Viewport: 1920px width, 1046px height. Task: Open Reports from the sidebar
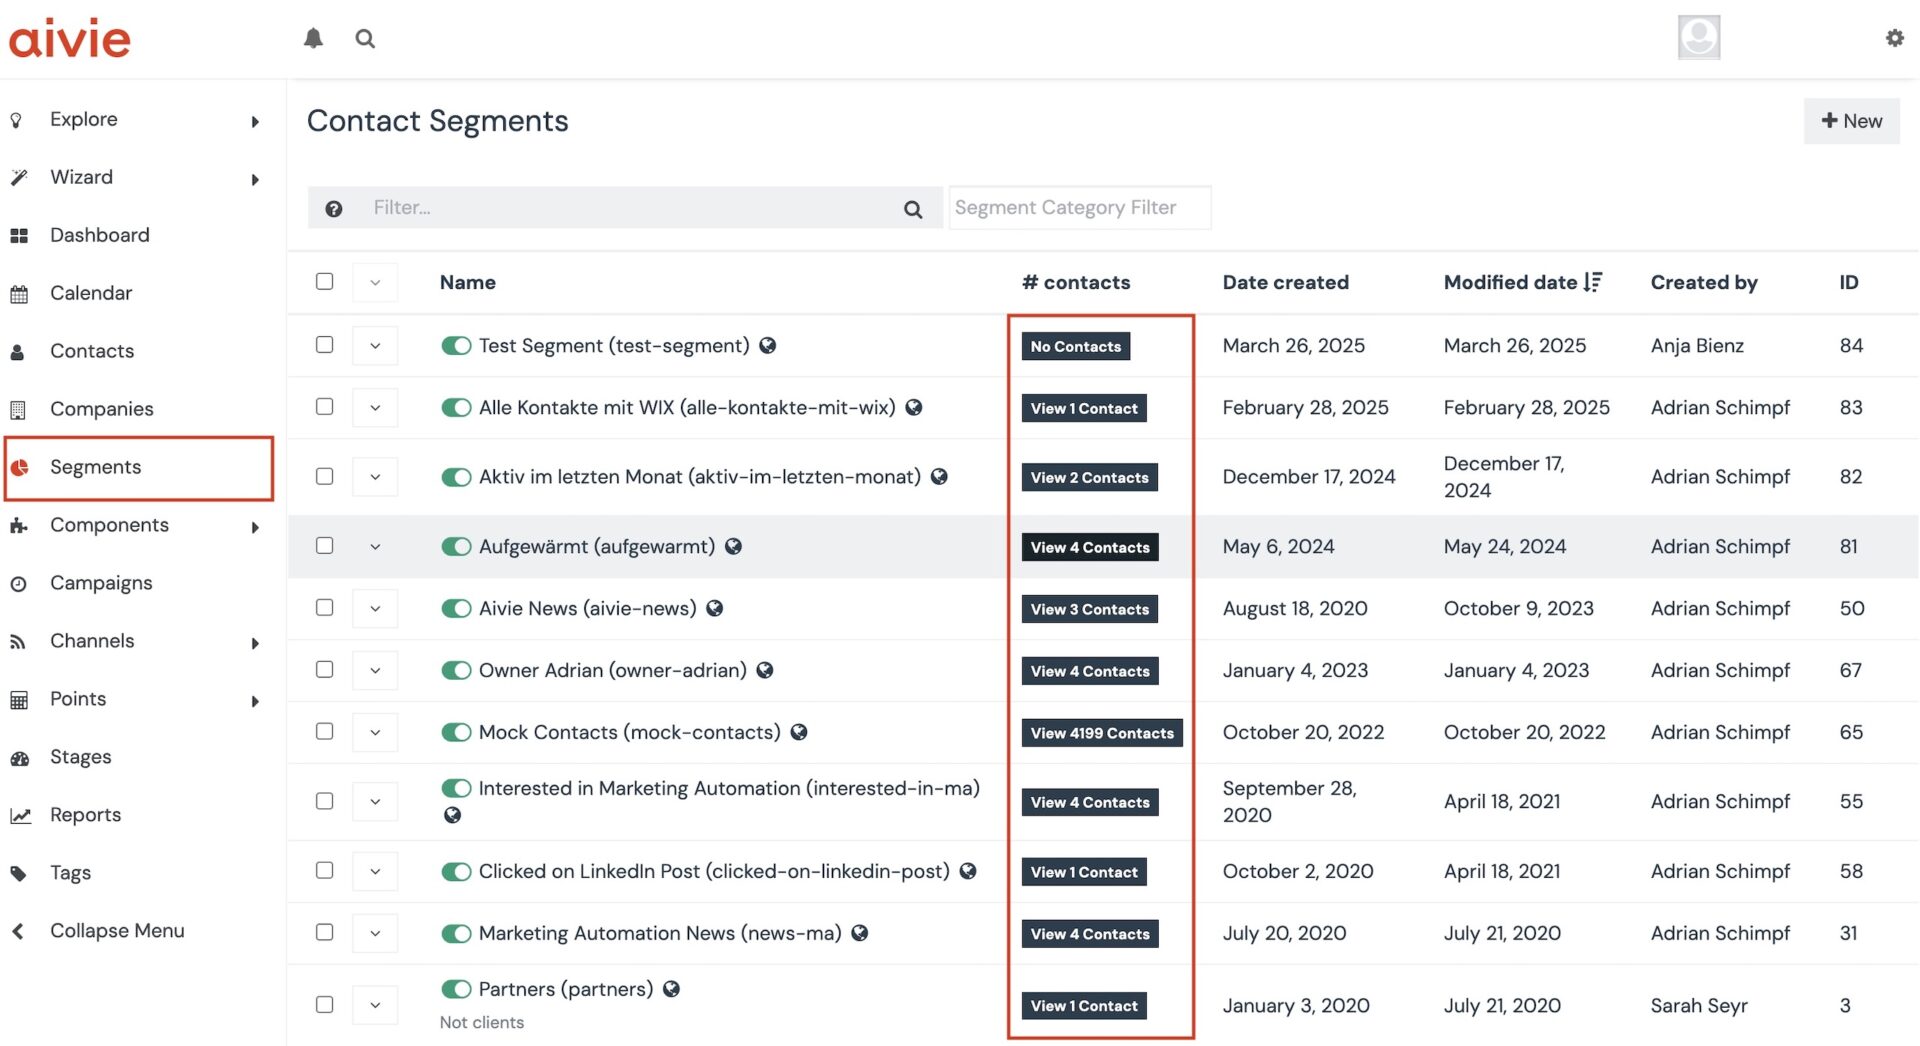pos(85,815)
